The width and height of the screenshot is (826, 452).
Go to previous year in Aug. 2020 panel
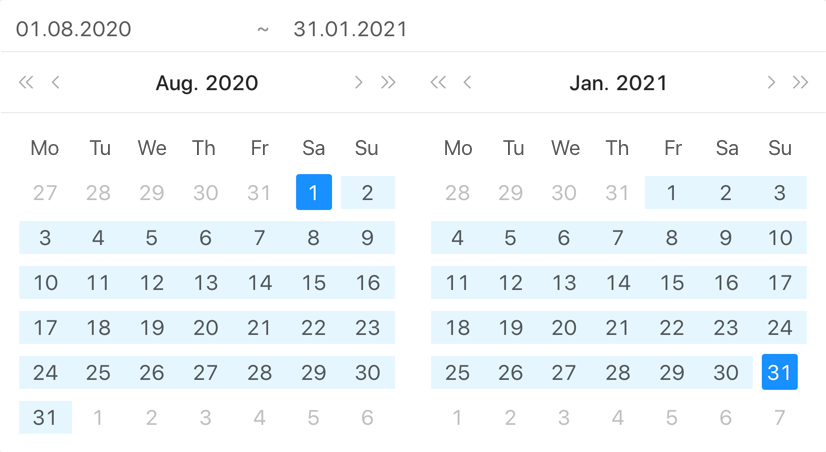click(26, 82)
